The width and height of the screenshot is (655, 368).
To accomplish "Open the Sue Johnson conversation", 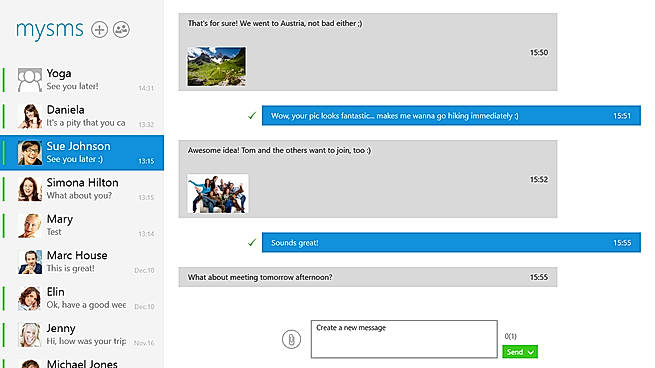I will [82, 152].
